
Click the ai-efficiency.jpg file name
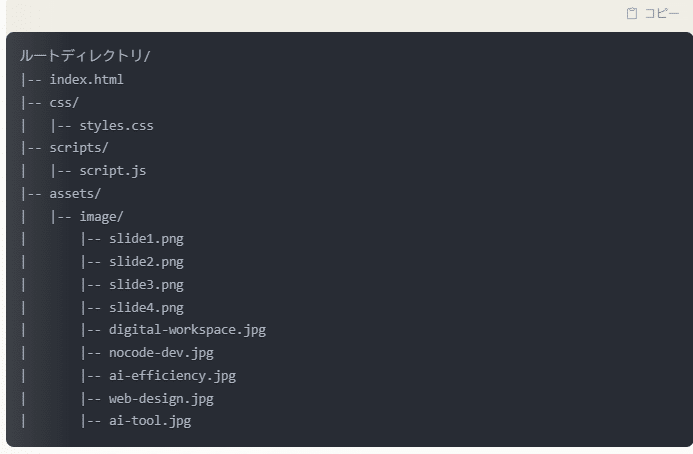[x=172, y=376]
